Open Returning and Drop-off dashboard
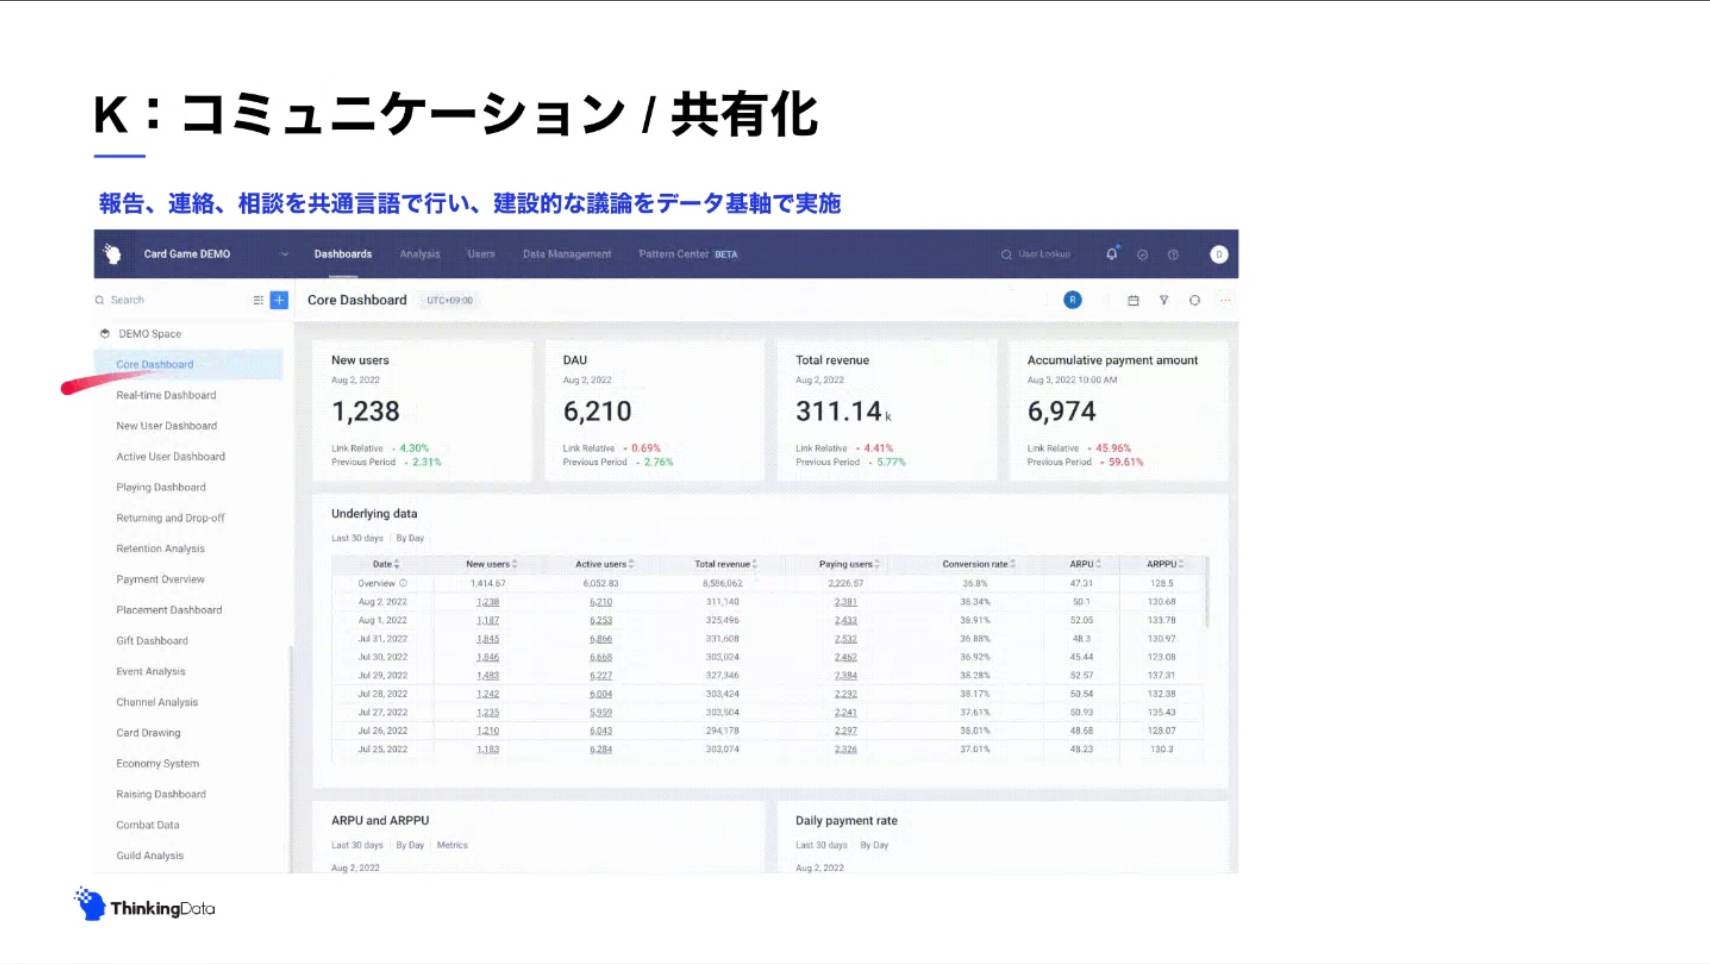1710x964 pixels. click(x=170, y=518)
